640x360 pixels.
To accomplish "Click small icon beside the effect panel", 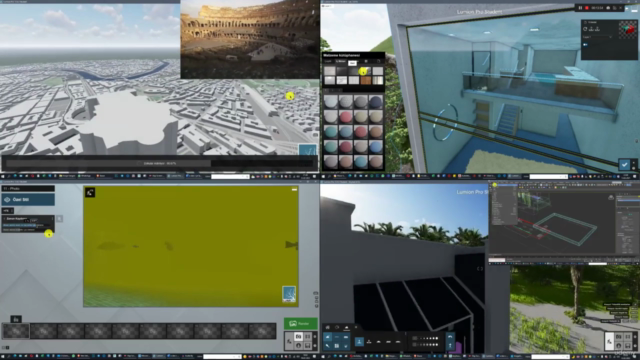I will (x=59, y=218).
